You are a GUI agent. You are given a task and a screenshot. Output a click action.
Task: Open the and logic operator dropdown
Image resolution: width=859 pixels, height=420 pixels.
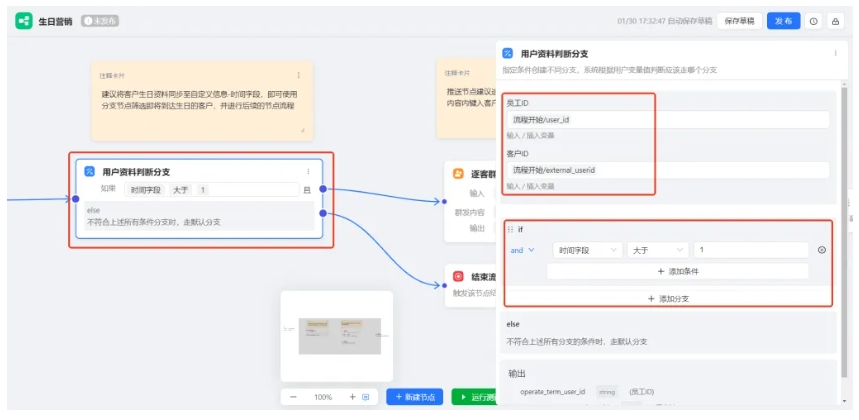522,250
